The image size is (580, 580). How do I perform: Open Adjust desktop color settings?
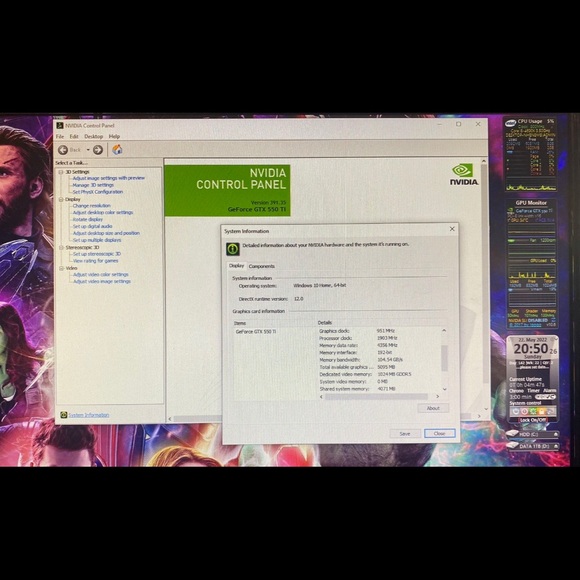[x=103, y=213]
